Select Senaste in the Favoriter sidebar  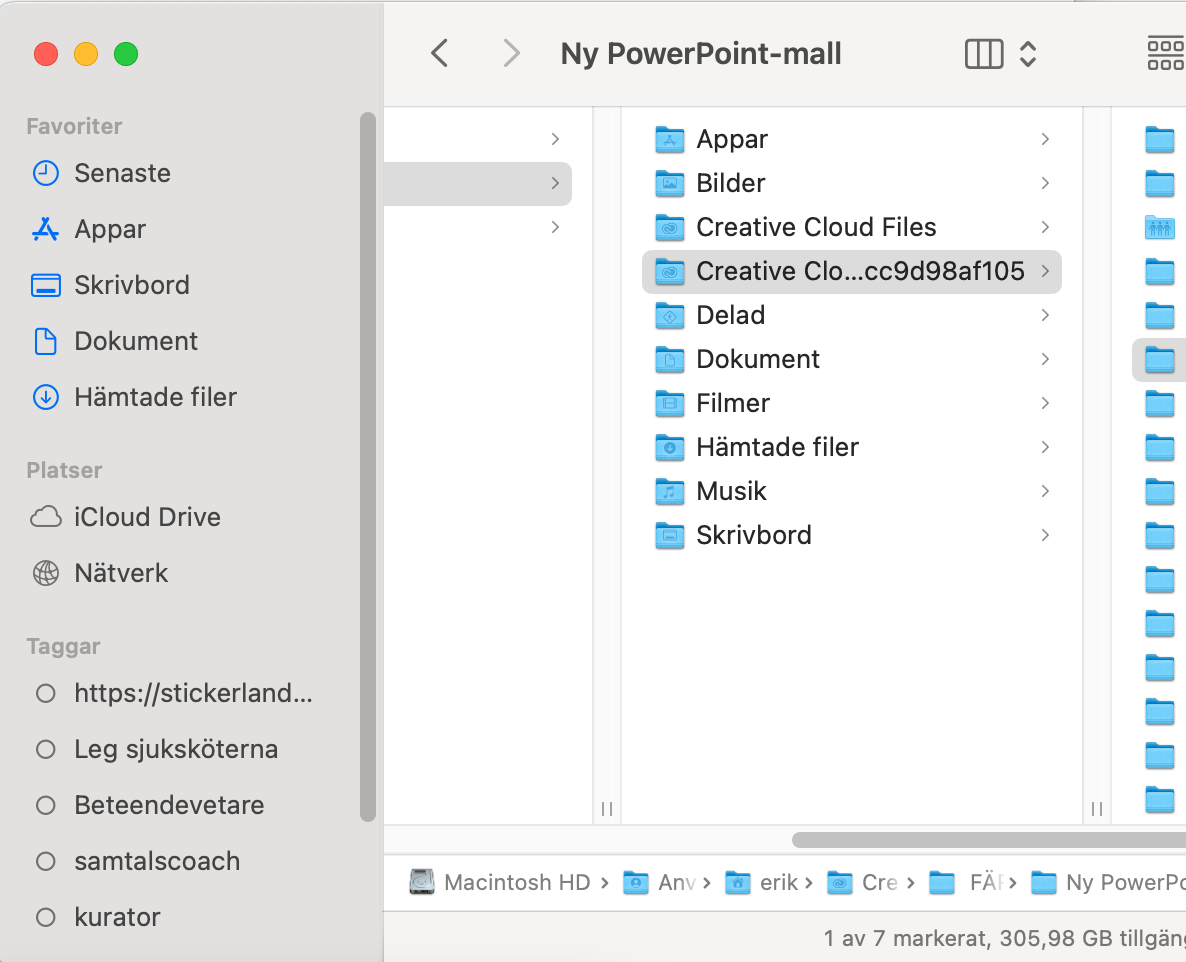point(121,173)
